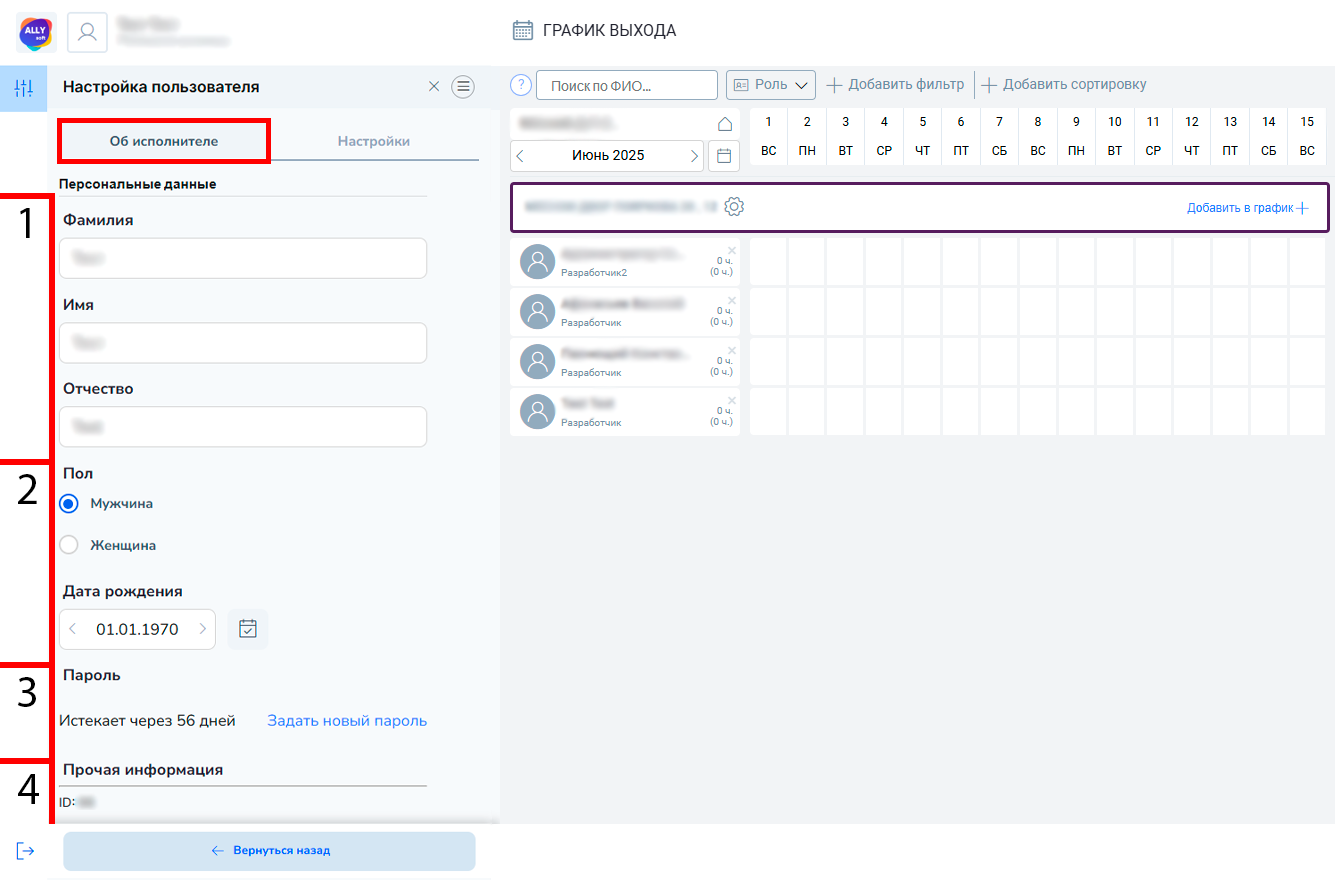Screen dimensions: 1335x880
Task: Select the Мужчина radio button
Action: tap(69, 504)
